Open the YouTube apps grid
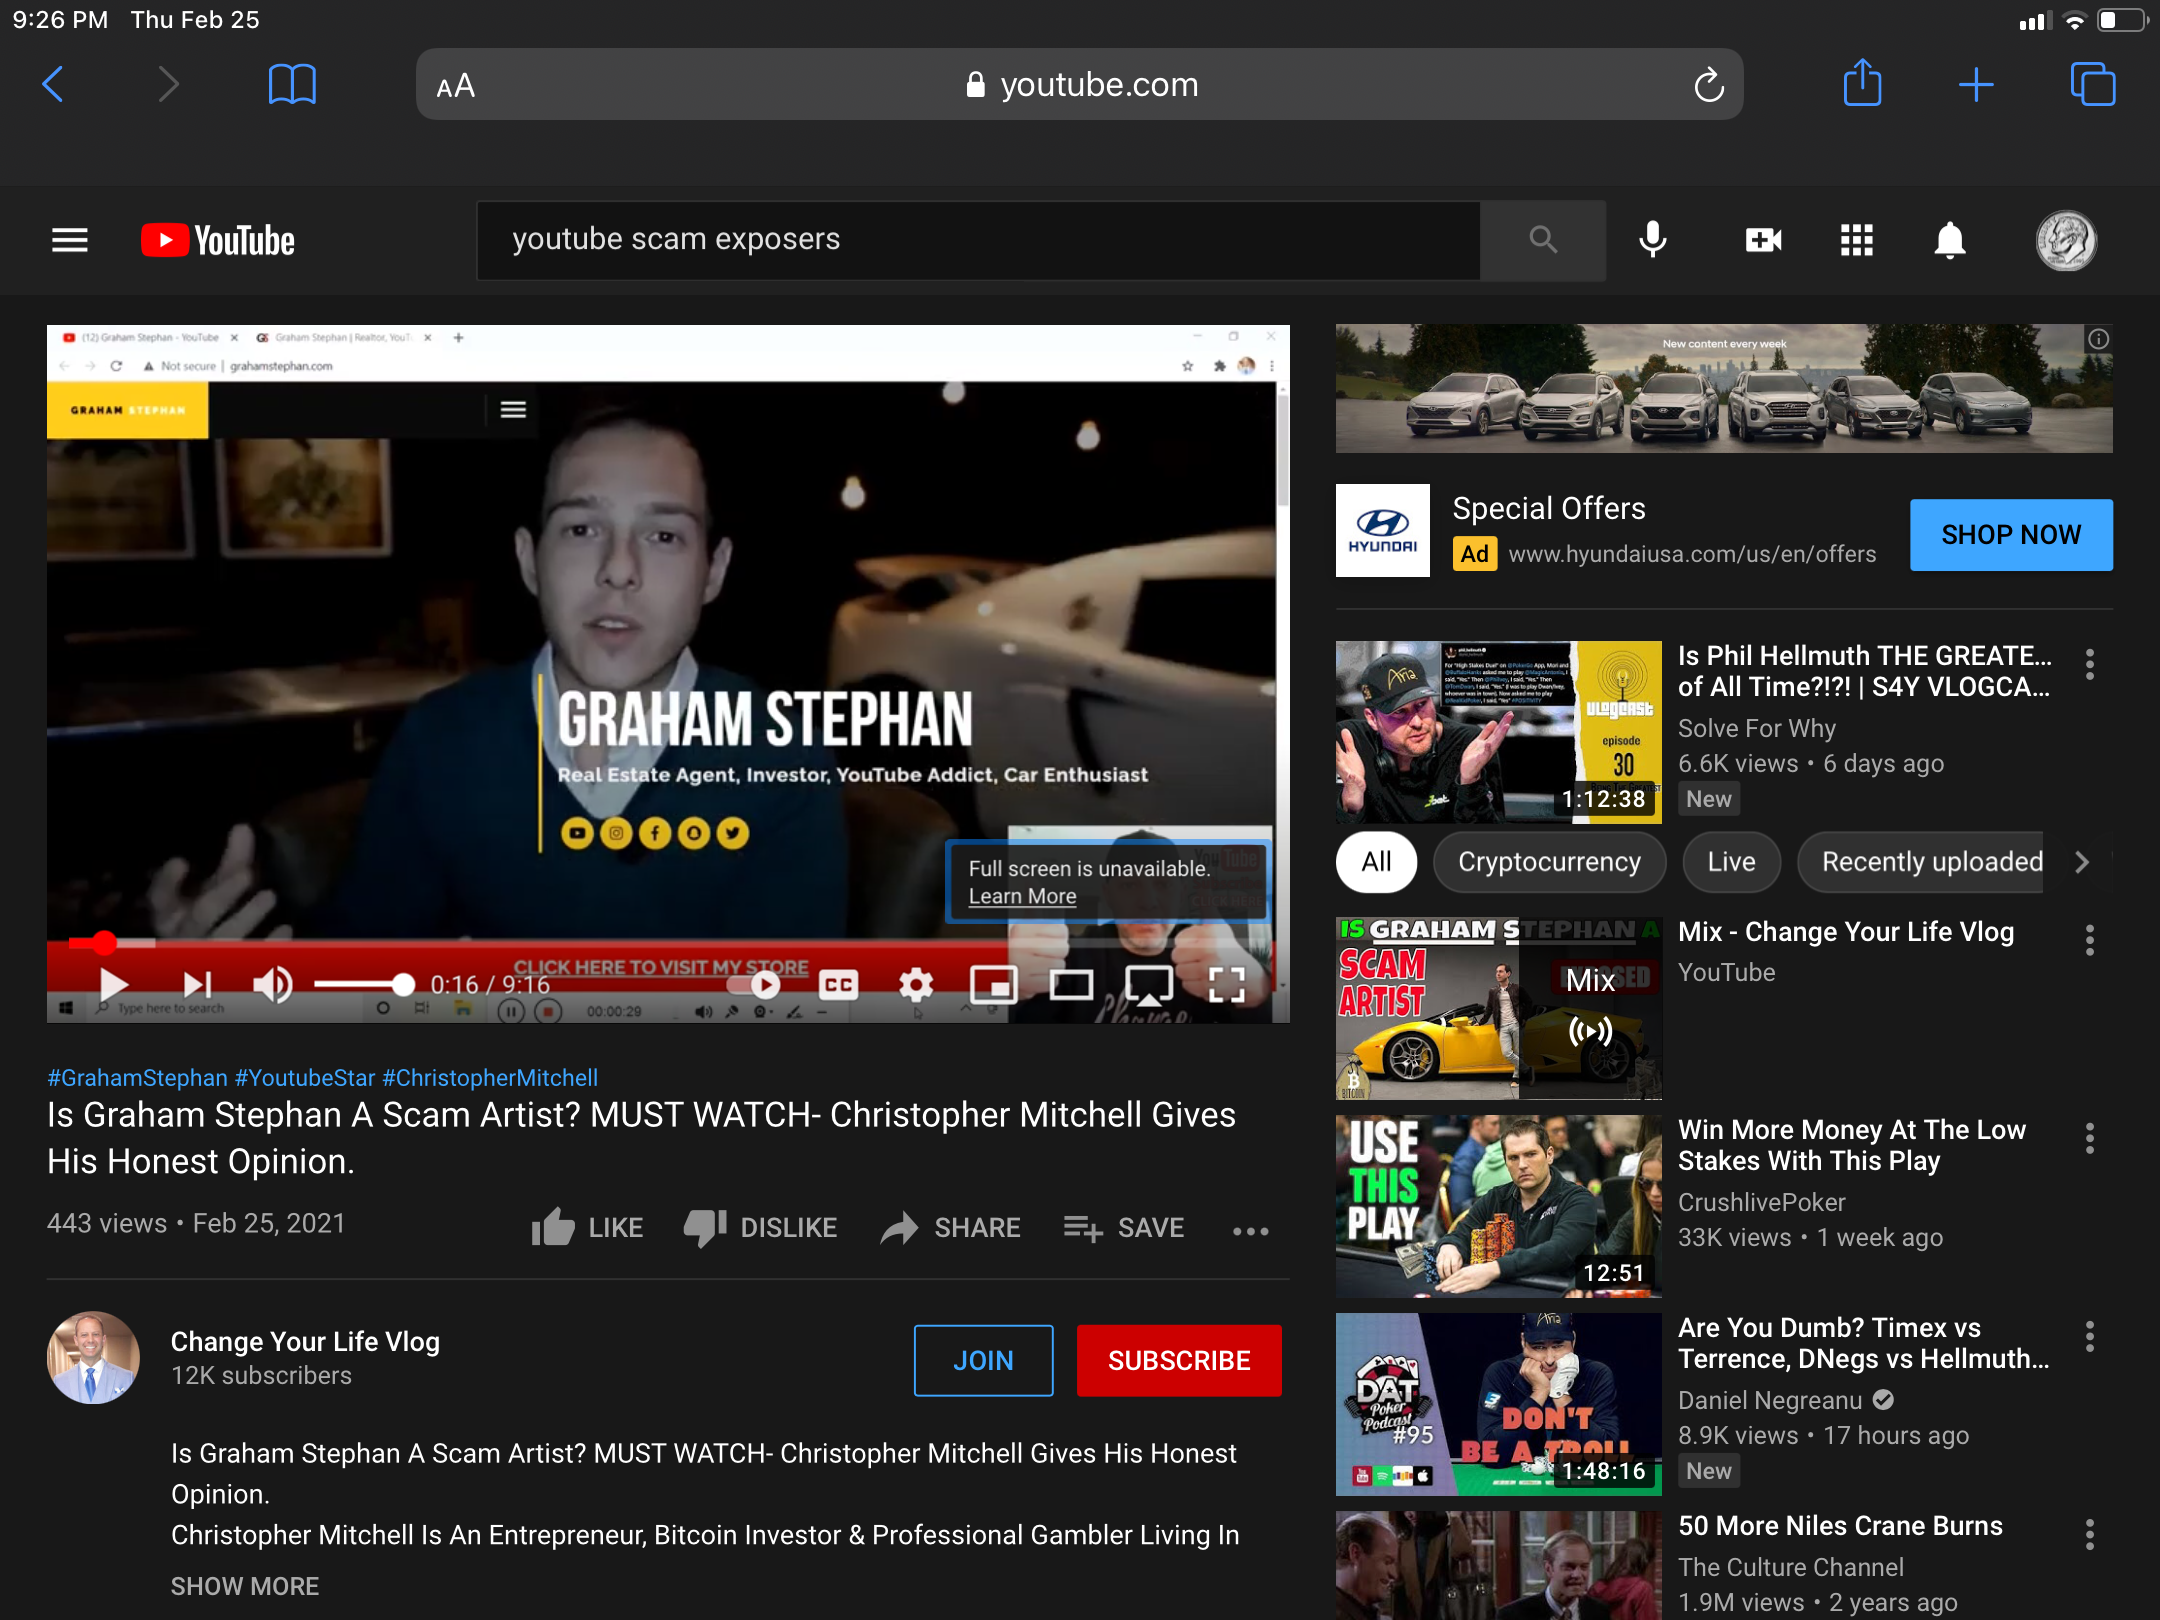This screenshot has height=1620, width=2160. click(1857, 240)
